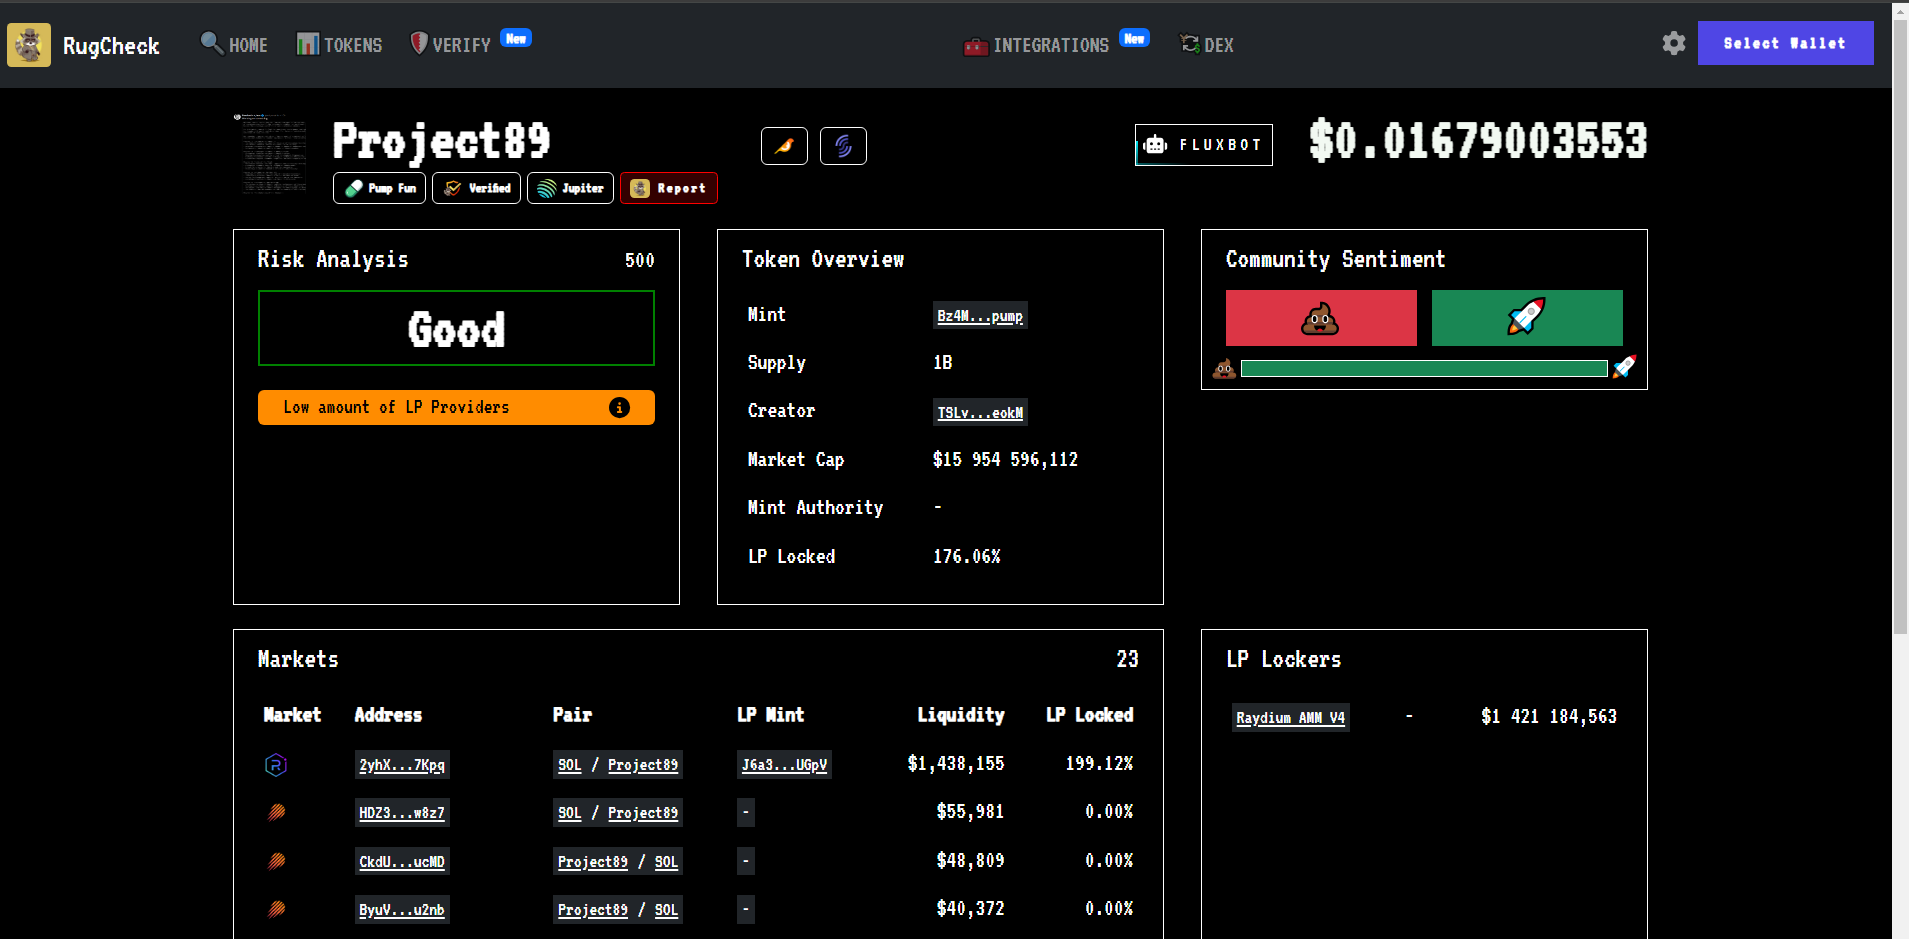This screenshot has height=939, width=1909.
Task: Click the Market Cap value $15 954 596,112
Action: tap(1005, 460)
